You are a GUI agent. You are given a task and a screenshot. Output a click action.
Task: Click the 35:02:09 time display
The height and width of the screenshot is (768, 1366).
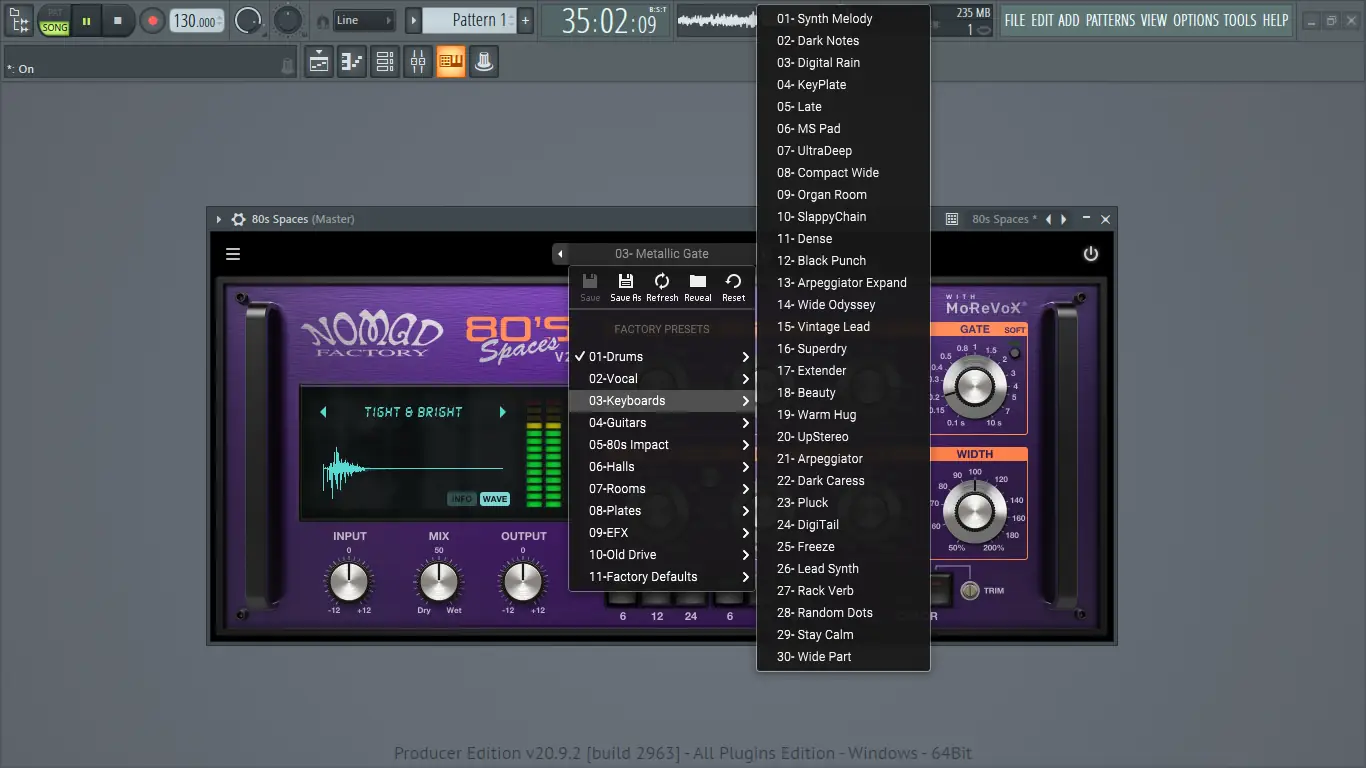point(608,20)
